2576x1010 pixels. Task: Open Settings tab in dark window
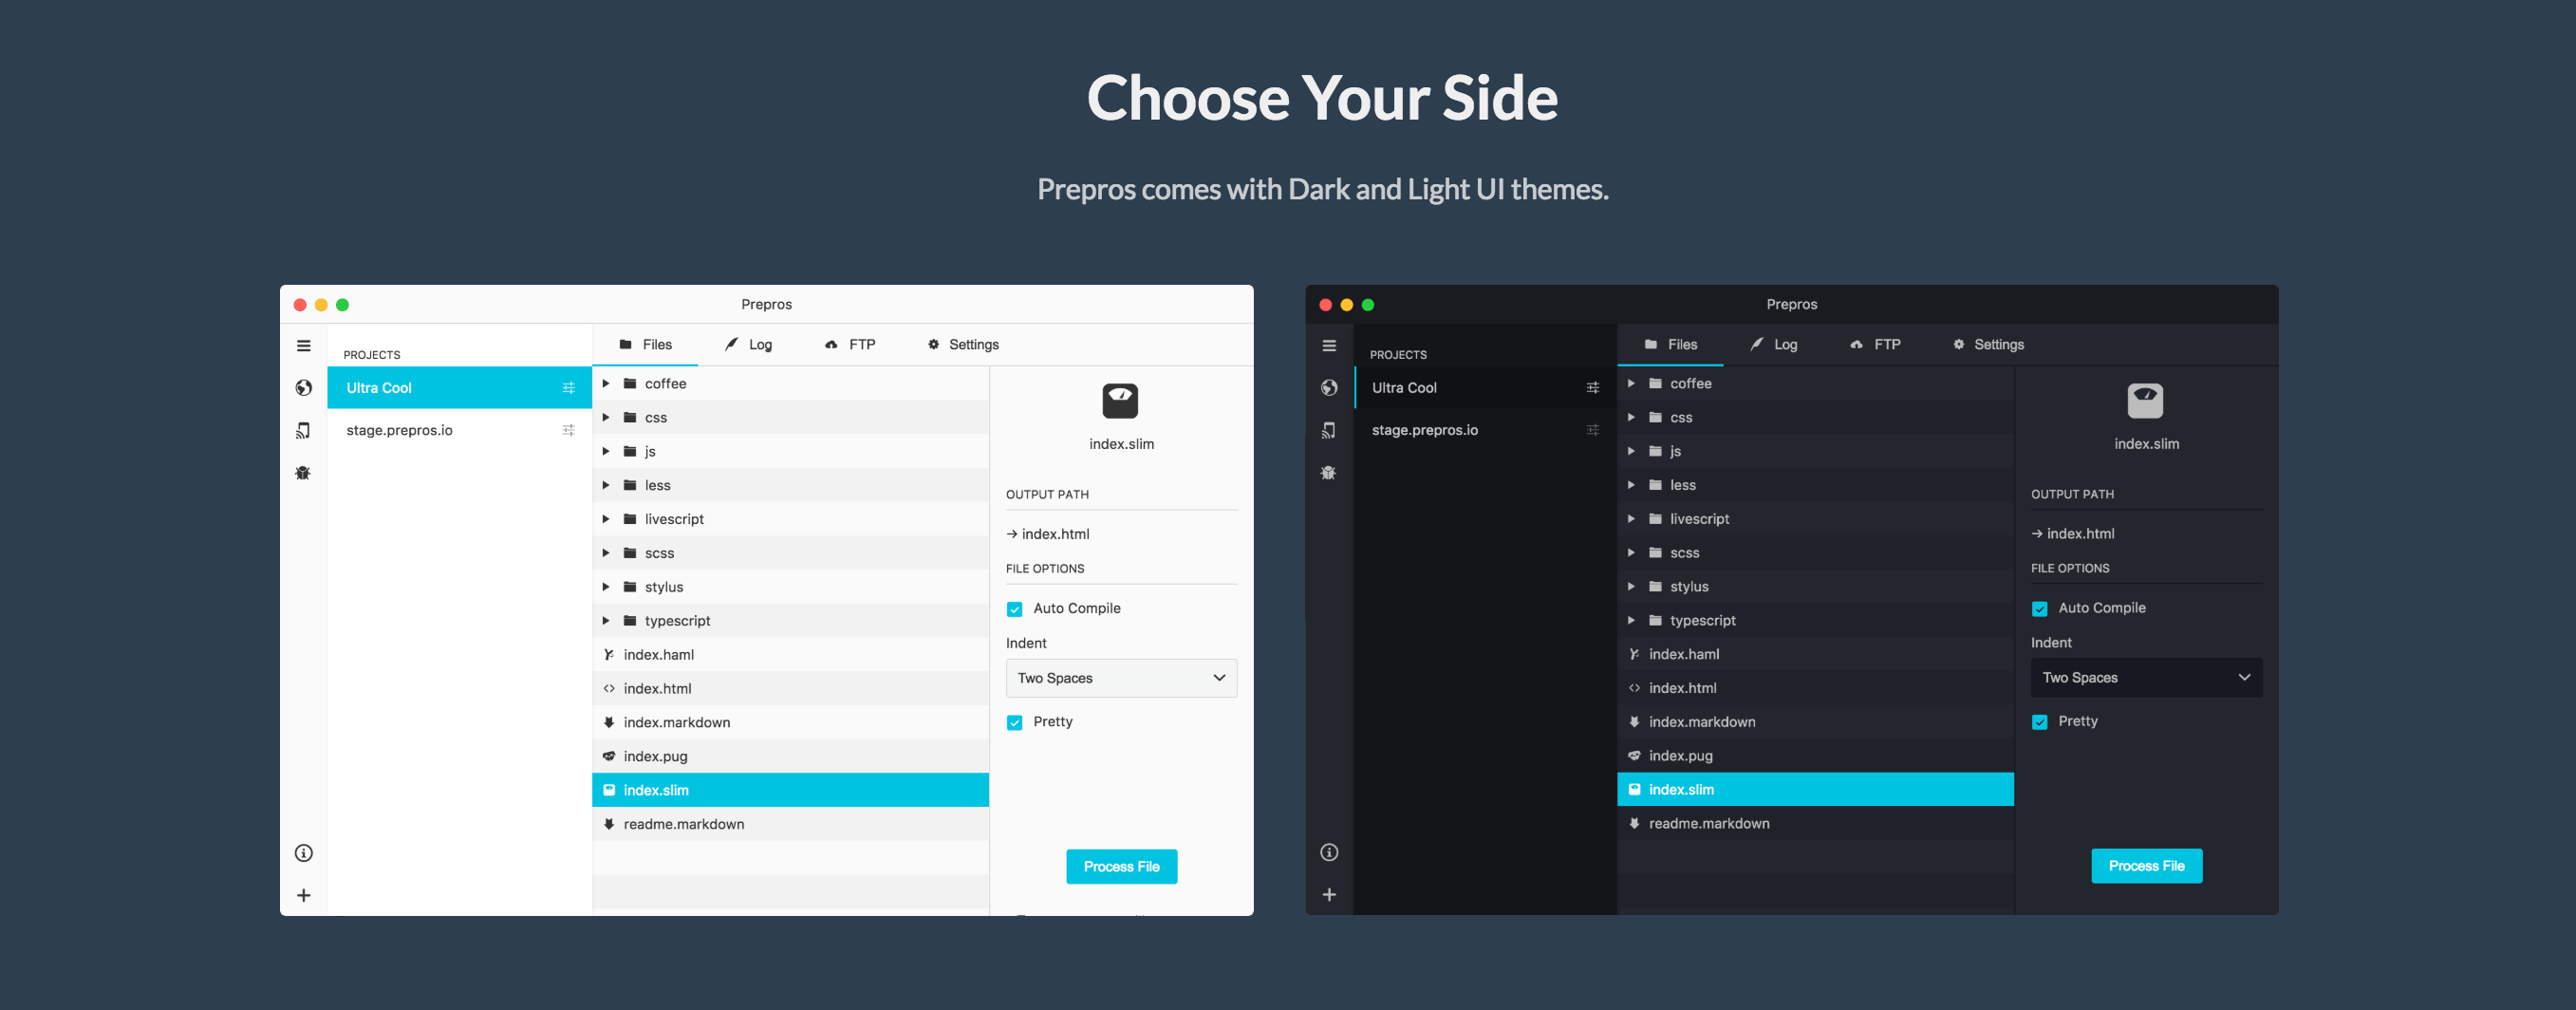[x=1988, y=344]
